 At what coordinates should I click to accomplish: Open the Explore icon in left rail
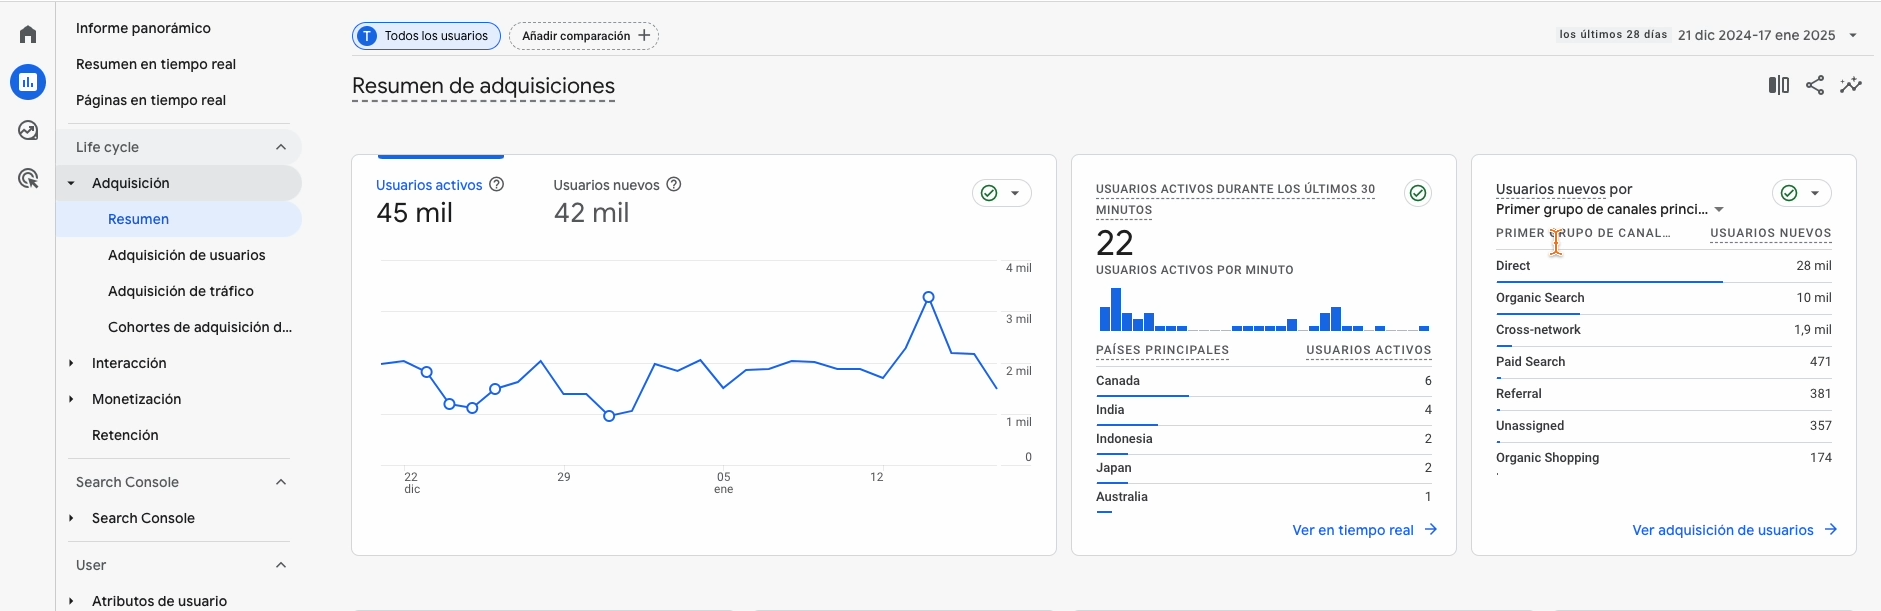pos(28,131)
